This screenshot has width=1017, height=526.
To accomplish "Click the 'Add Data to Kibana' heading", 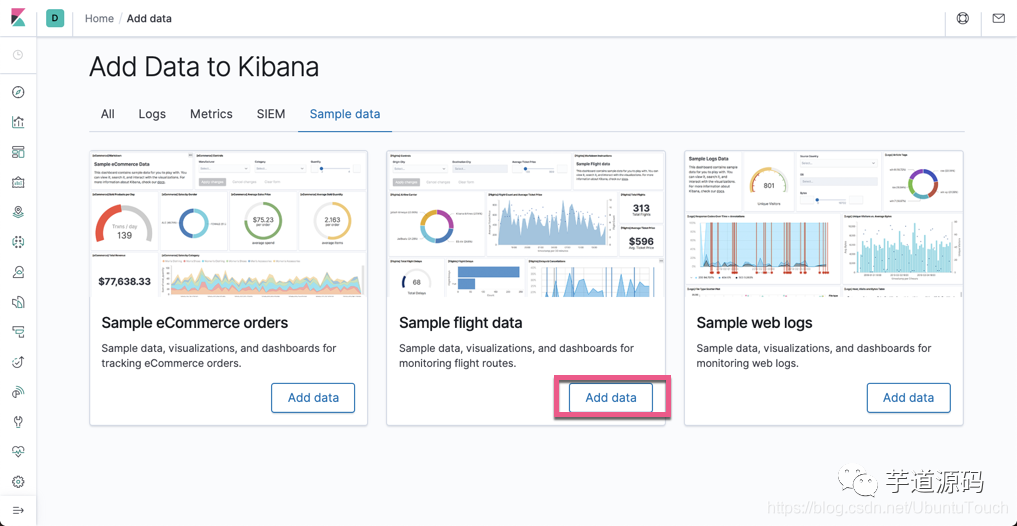I will point(204,67).
